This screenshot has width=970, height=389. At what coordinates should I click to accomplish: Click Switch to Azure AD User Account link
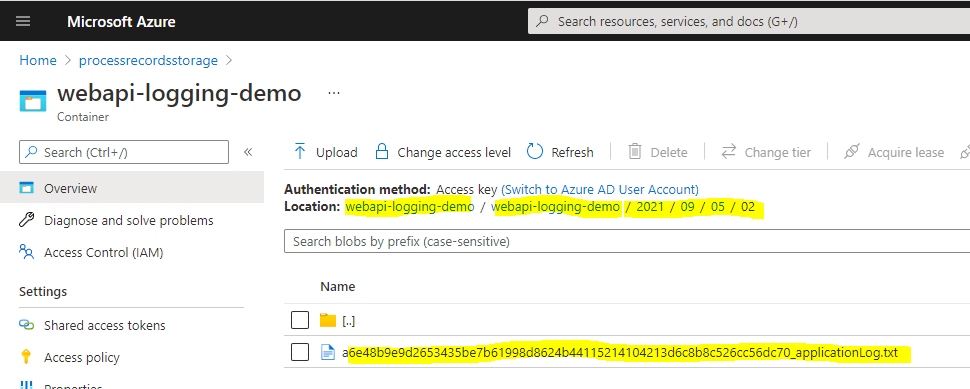tap(599, 189)
